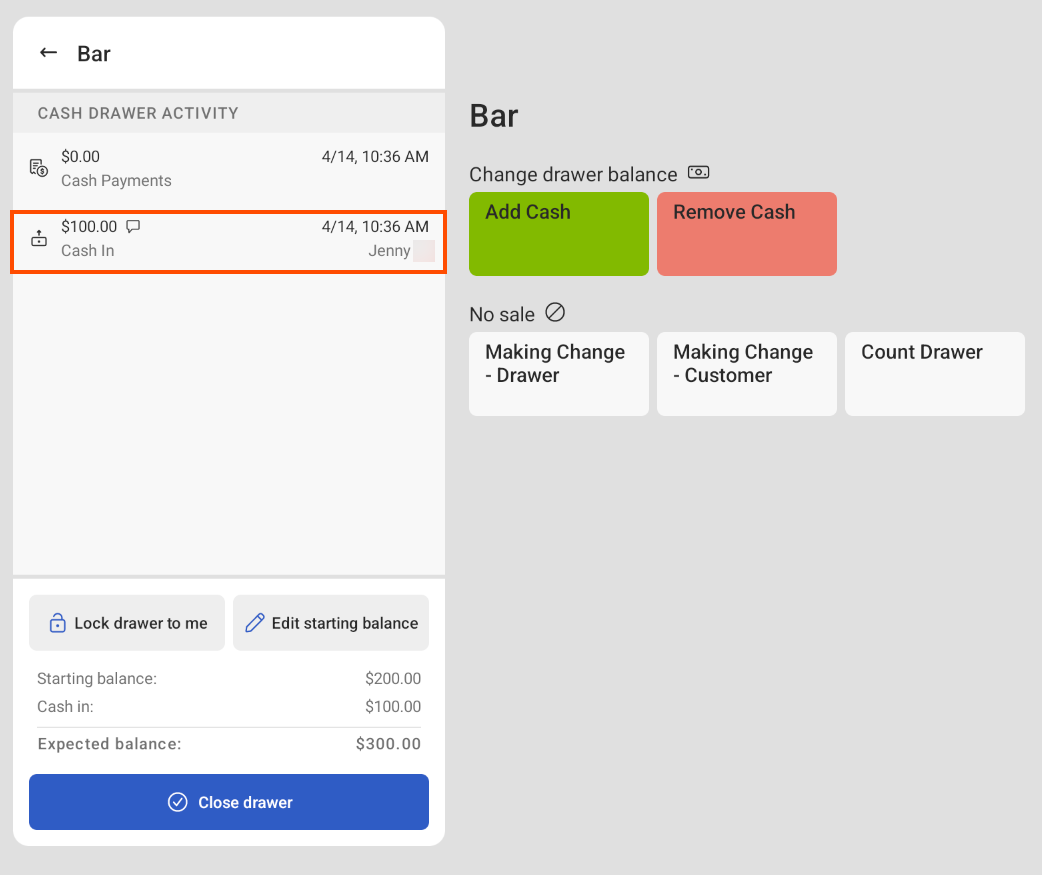This screenshot has width=1042, height=875.
Task: Click Lock drawer to me
Action: [127, 623]
